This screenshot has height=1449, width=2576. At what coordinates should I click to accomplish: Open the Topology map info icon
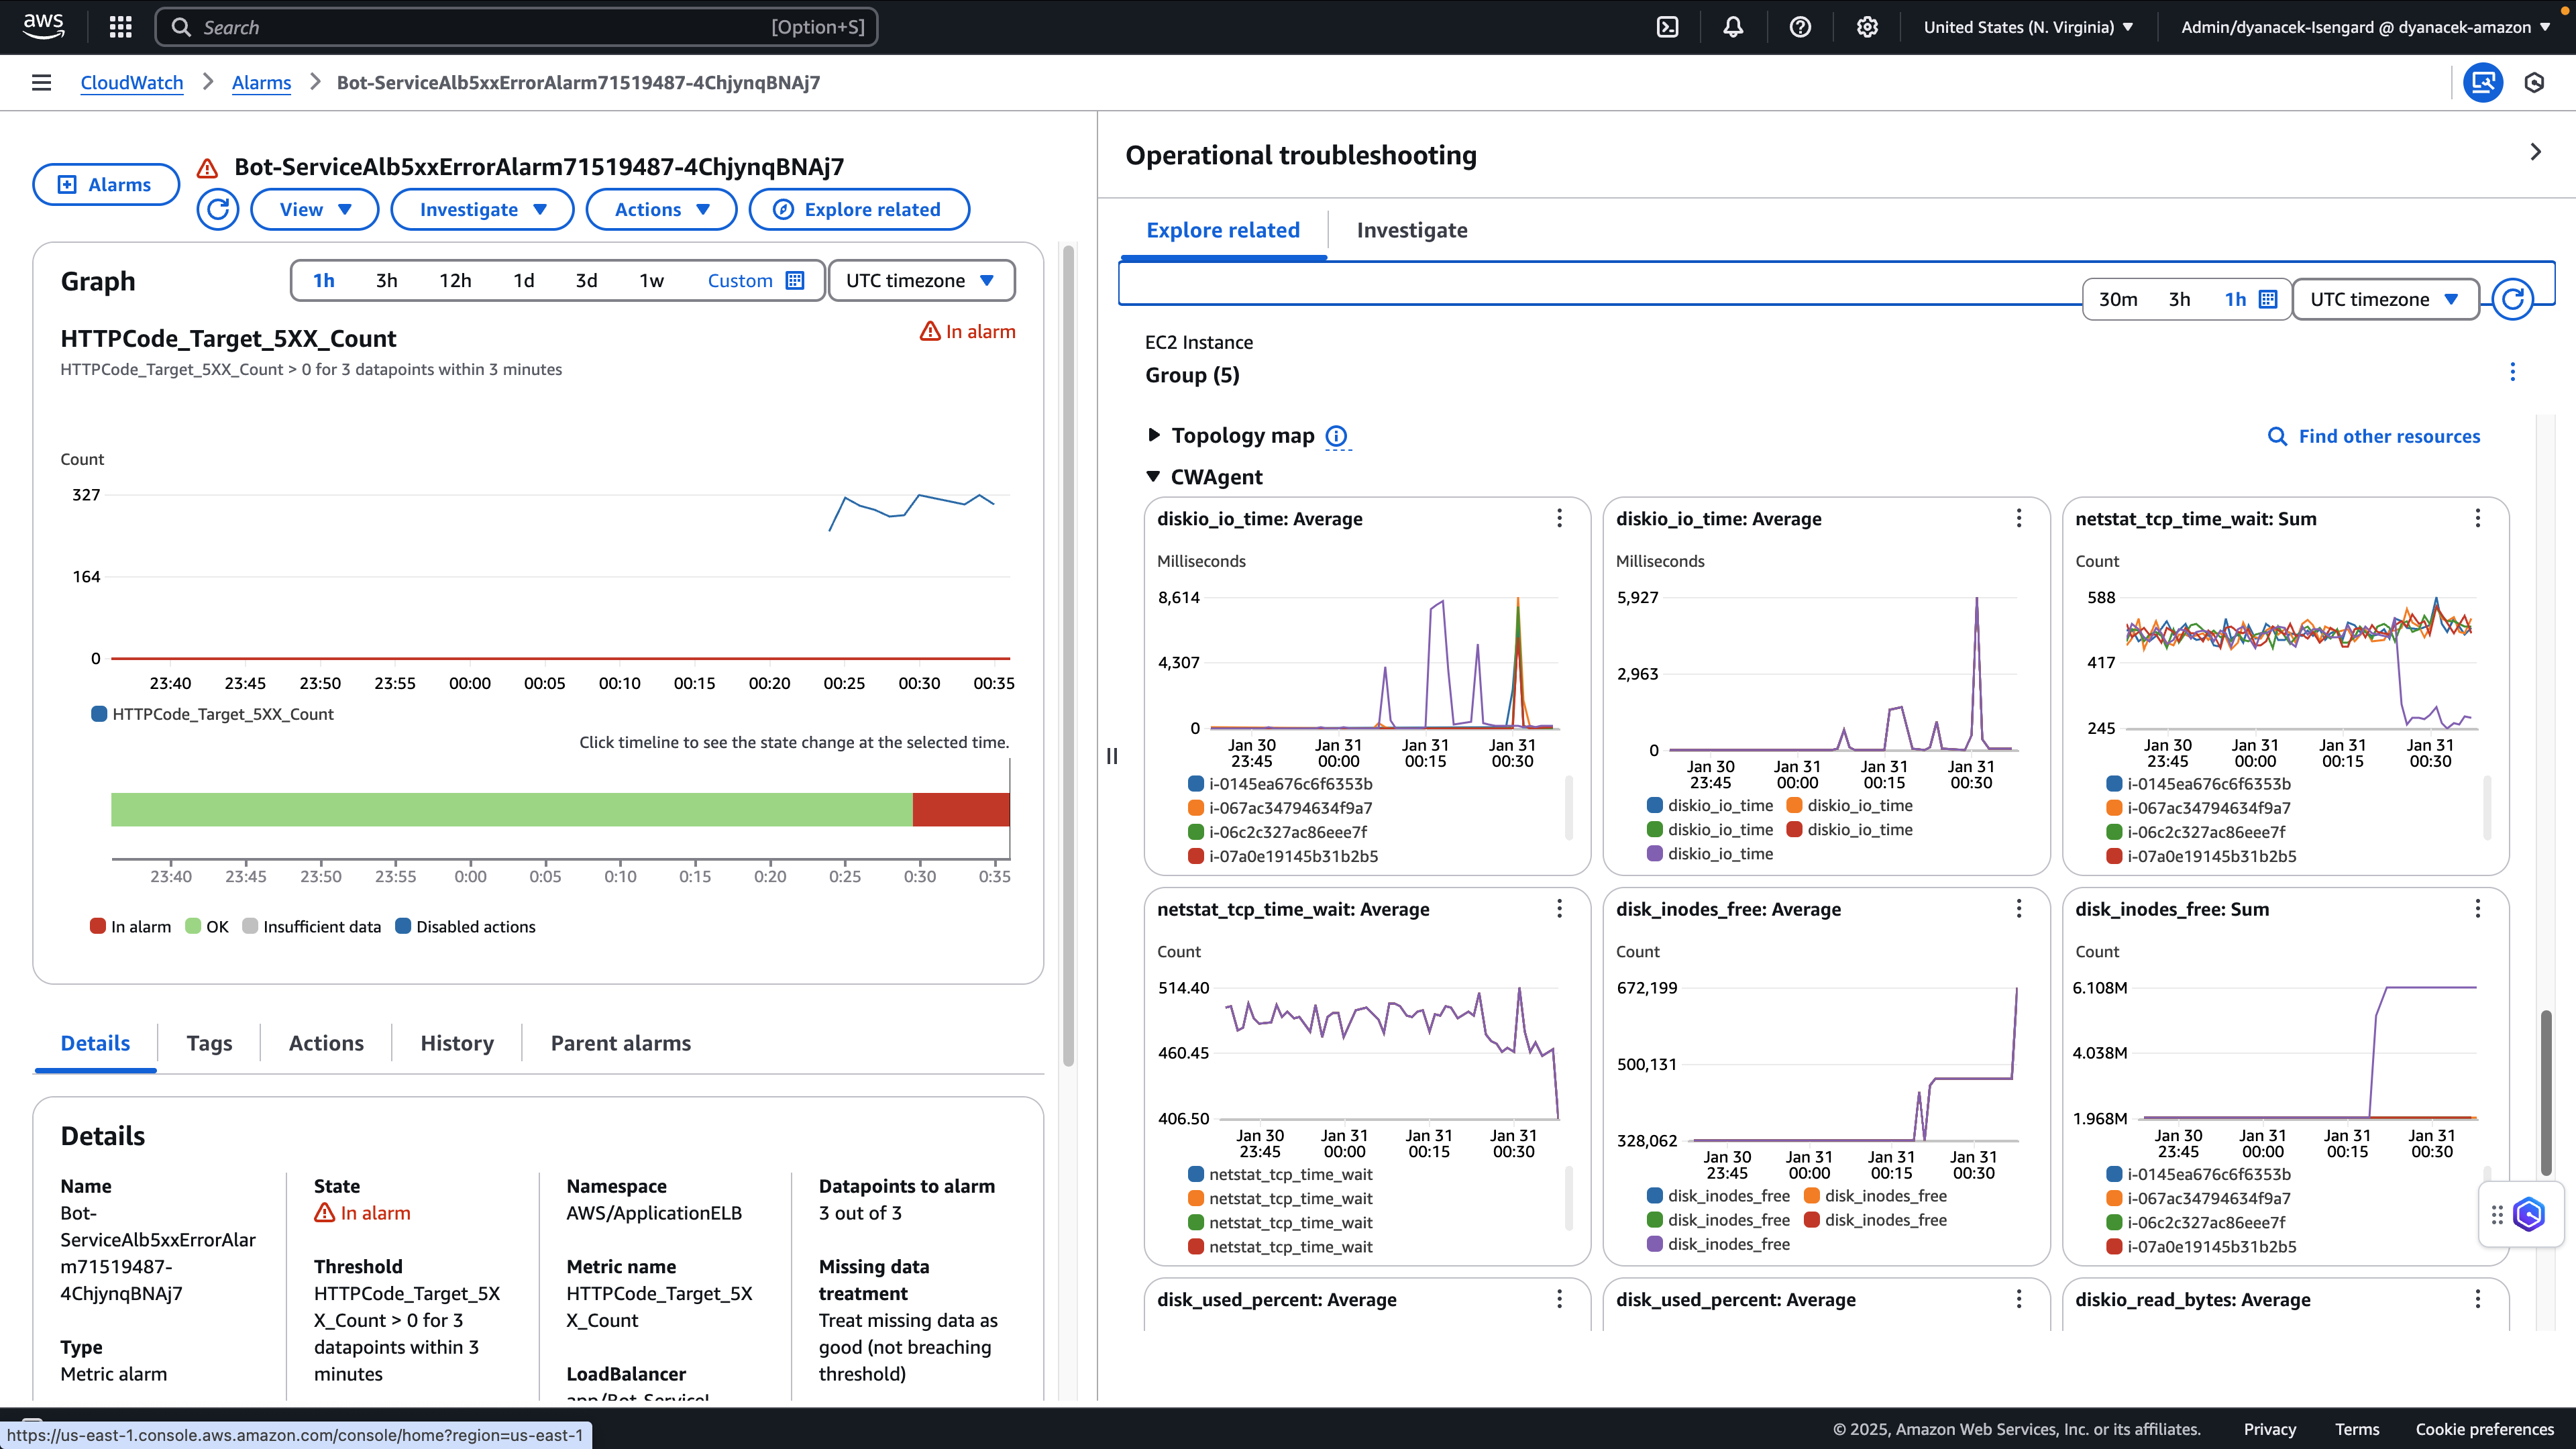tap(1336, 436)
